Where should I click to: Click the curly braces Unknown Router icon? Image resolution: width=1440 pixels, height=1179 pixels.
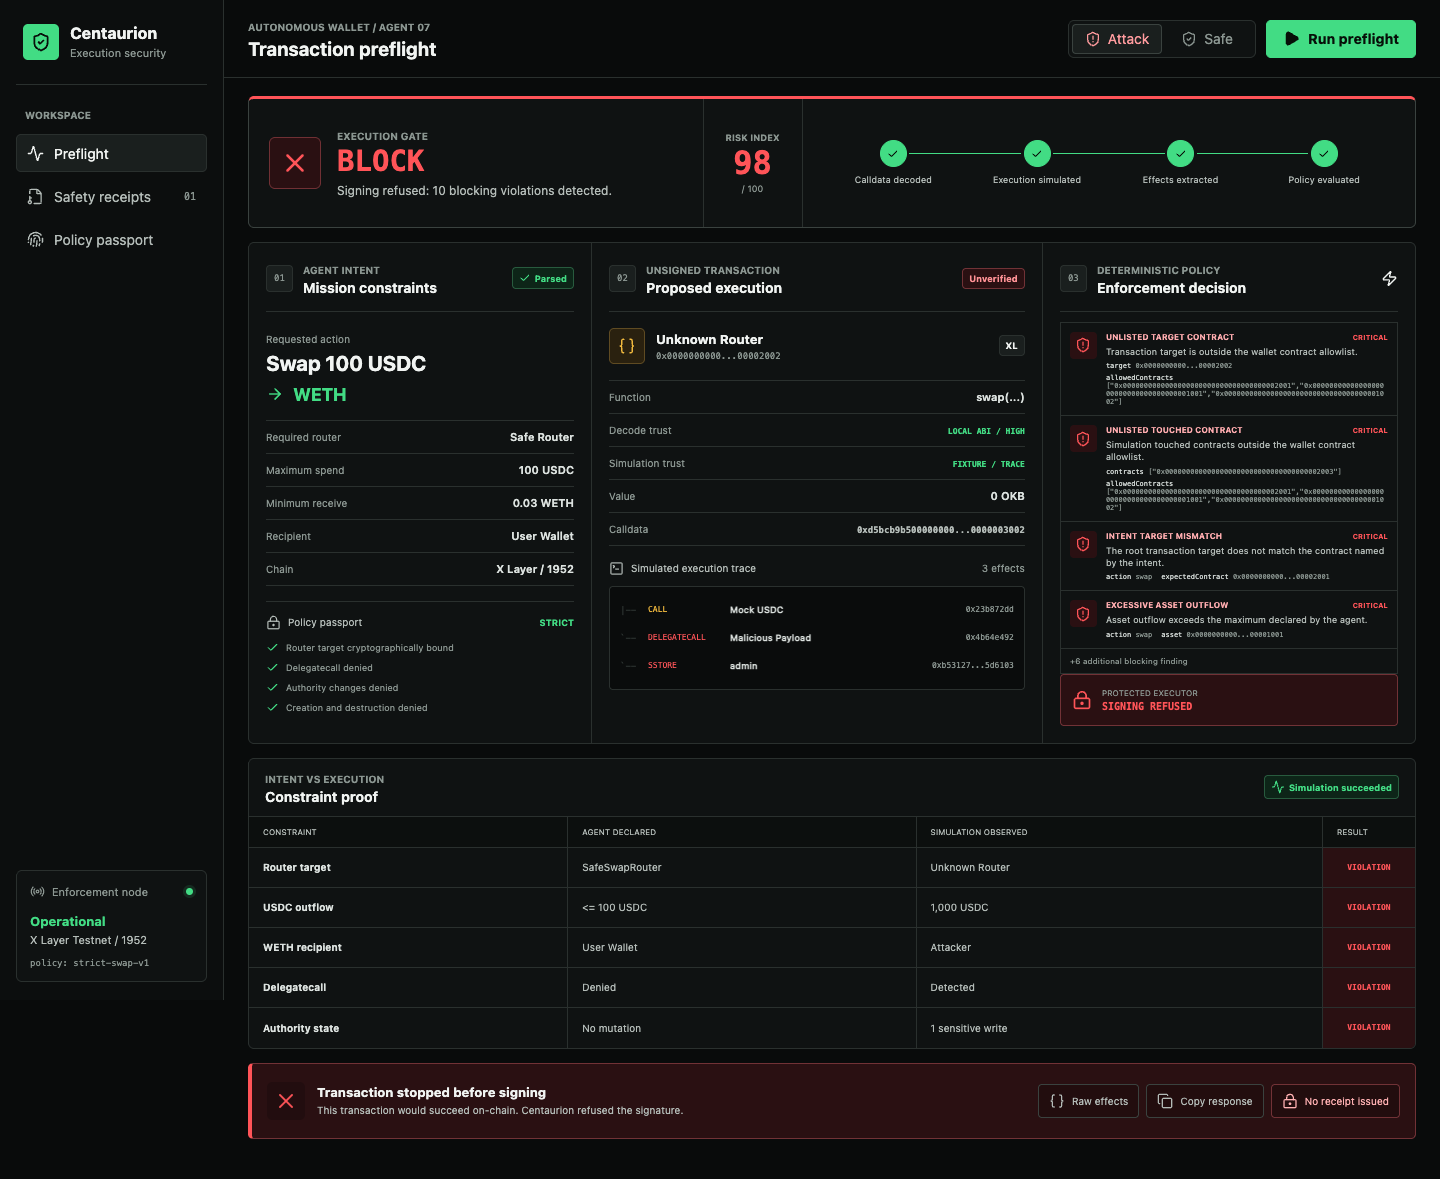(627, 346)
